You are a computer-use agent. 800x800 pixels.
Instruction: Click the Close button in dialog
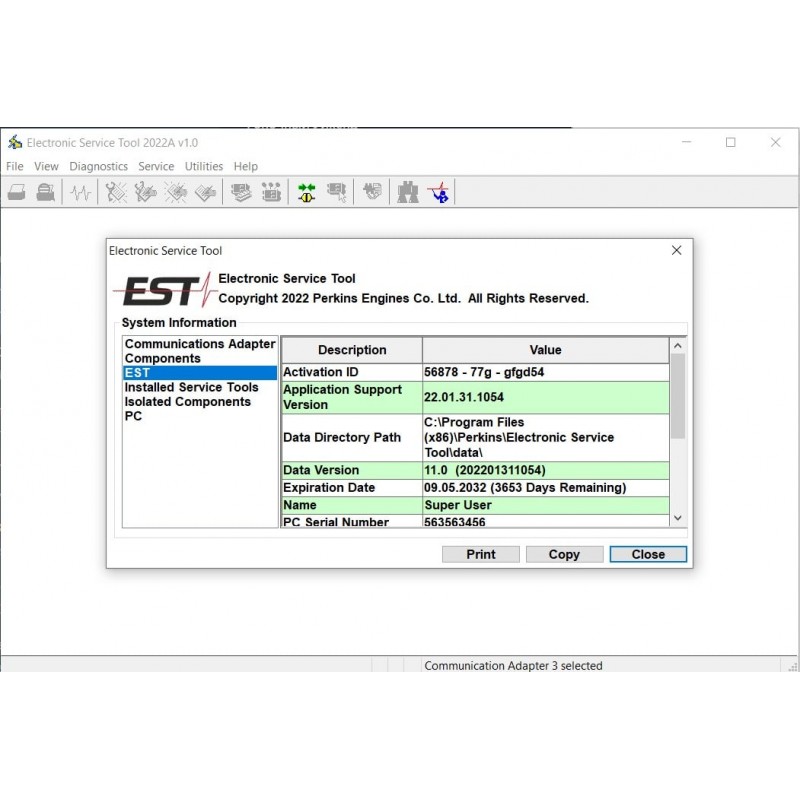[x=648, y=554]
